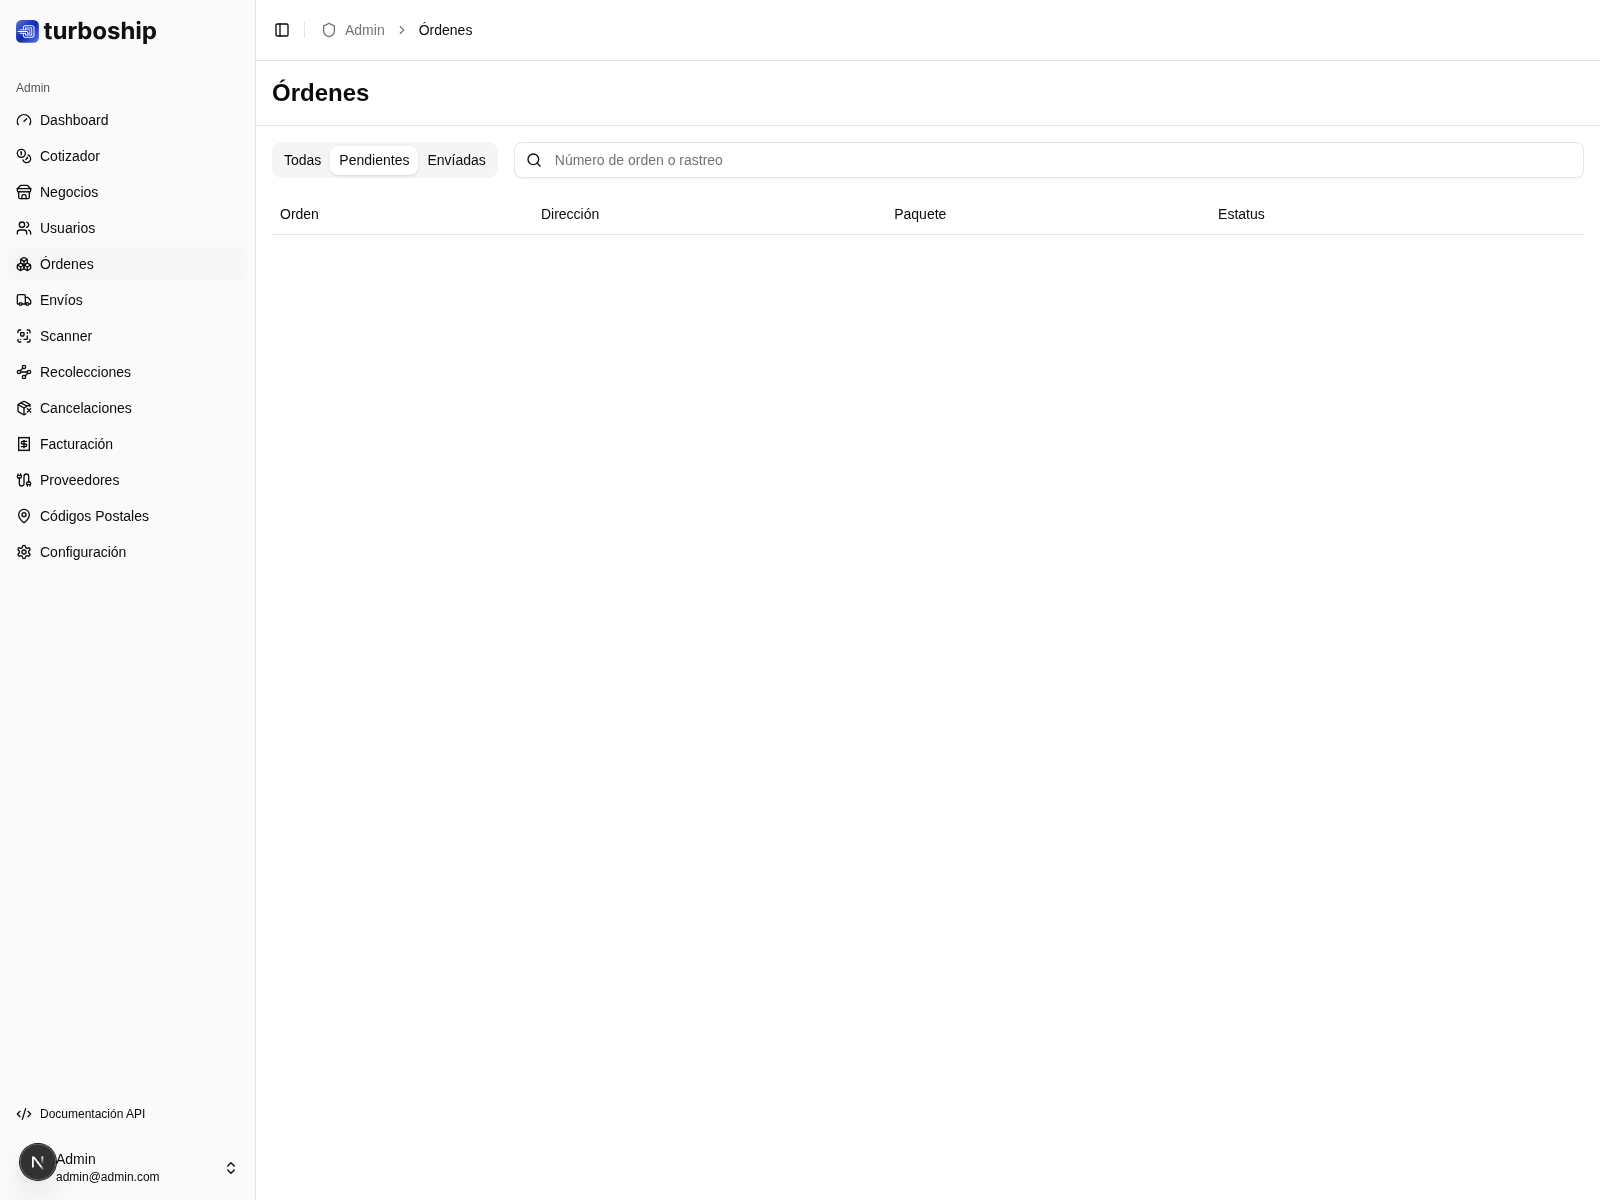Switch to the Enviadas tab

(456, 160)
